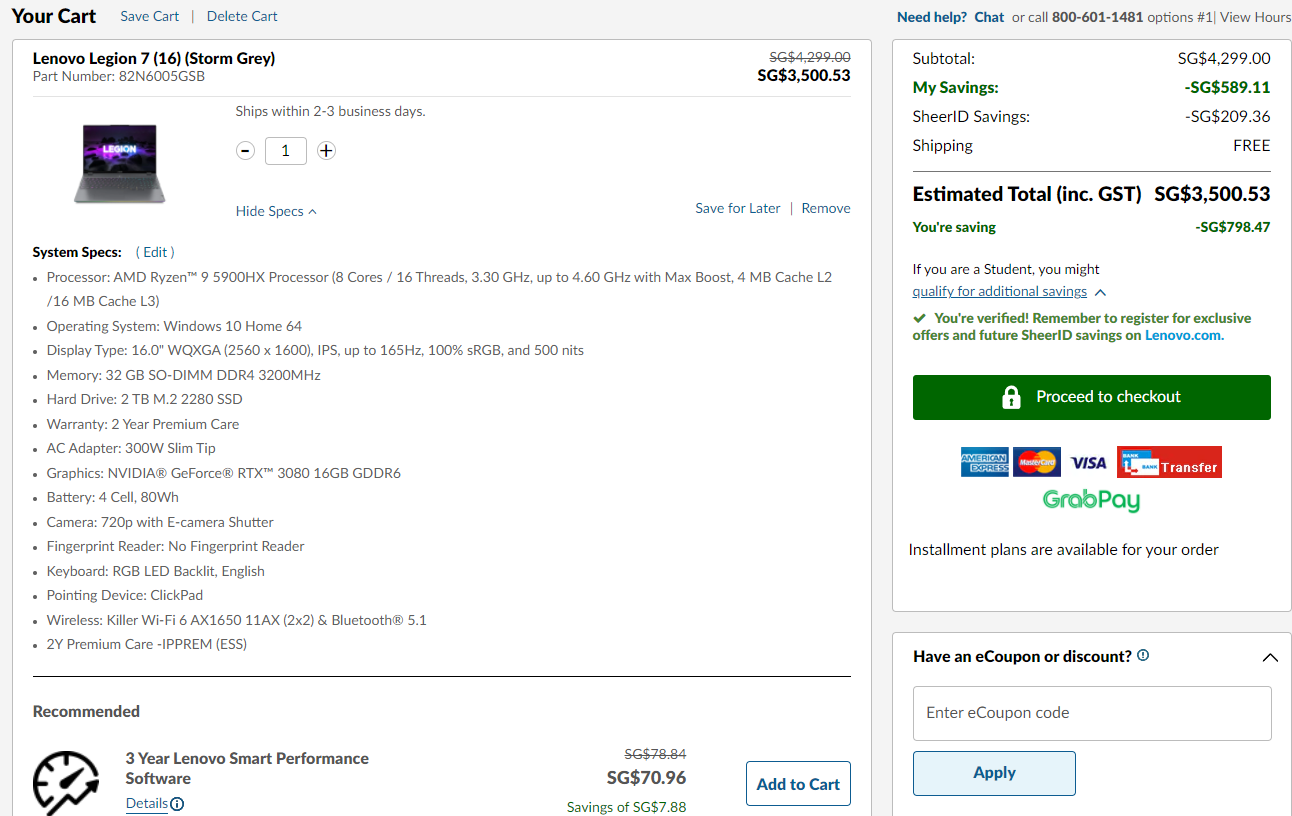The height and width of the screenshot is (816, 1292).
Task: Click Battery 4 Cell 80Wh spec line
Action: pos(113,497)
